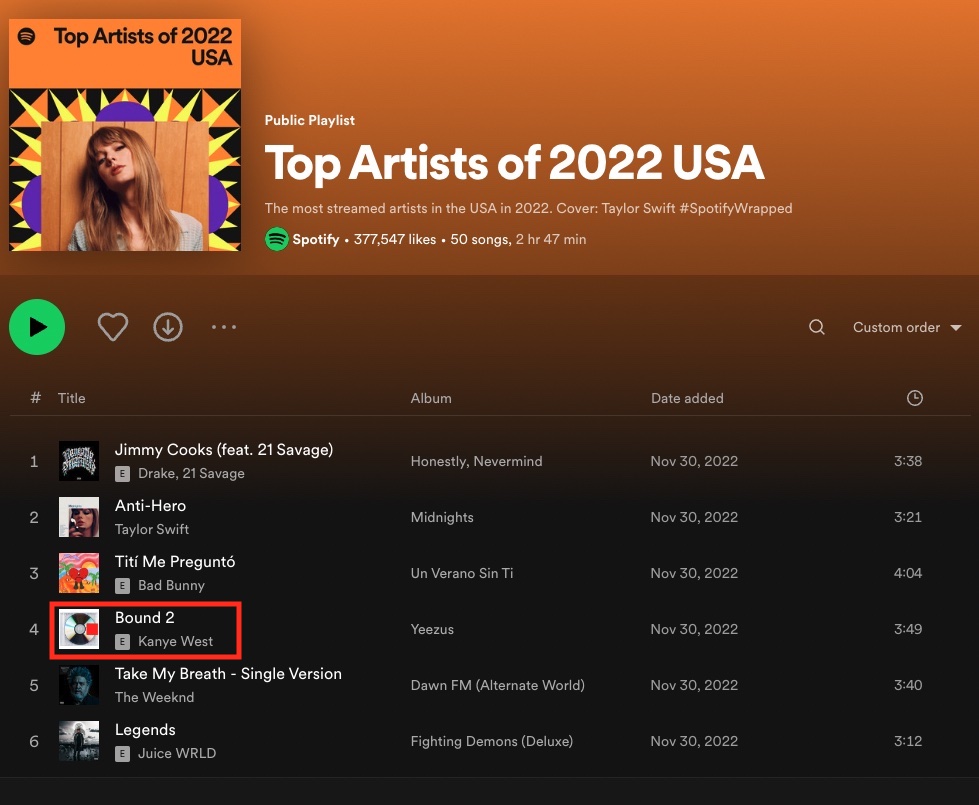Sort by the Date added column header
This screenshot has height=805, width=979.
coord(687,398)
